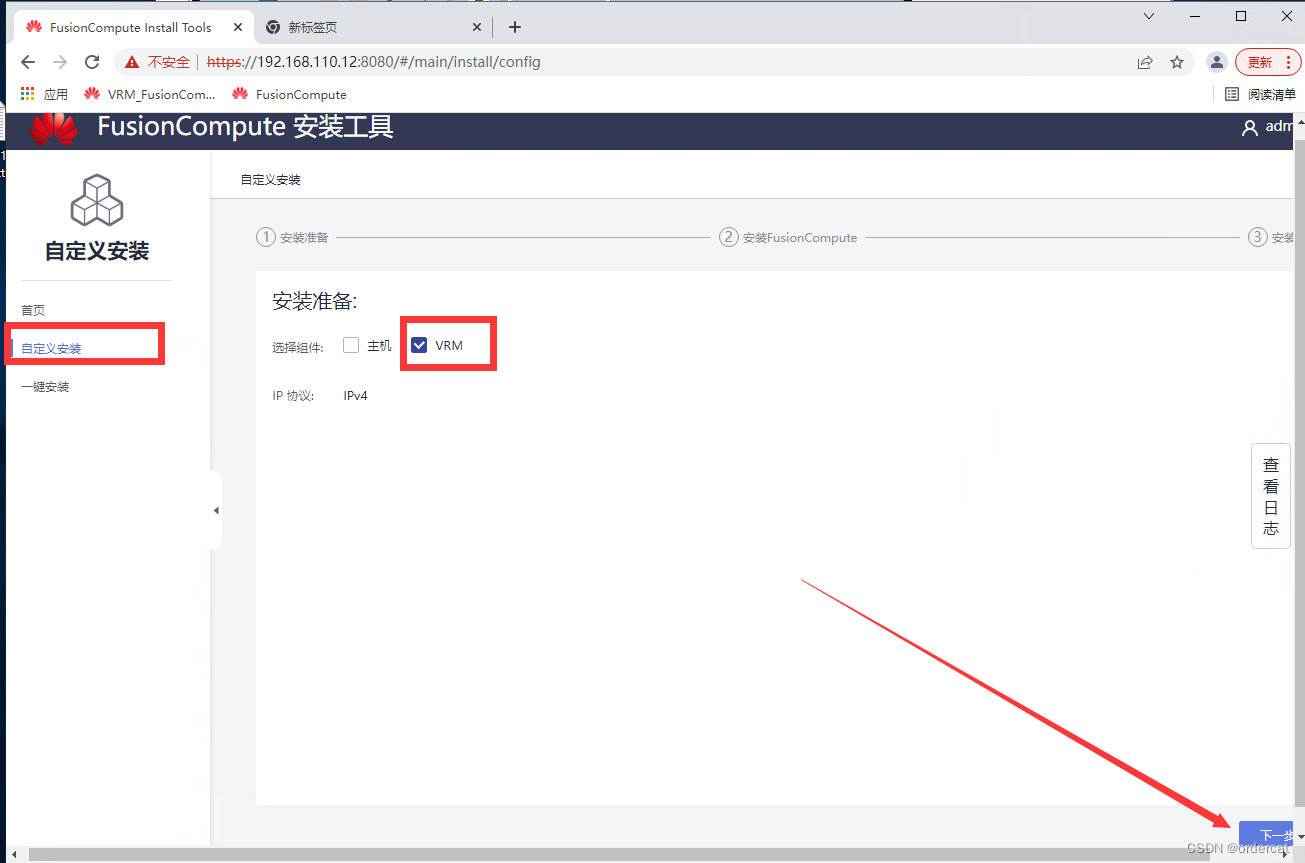1305x863 pixels.
Task: Select 一键安装 in sidebar menu
Action: 45,387
